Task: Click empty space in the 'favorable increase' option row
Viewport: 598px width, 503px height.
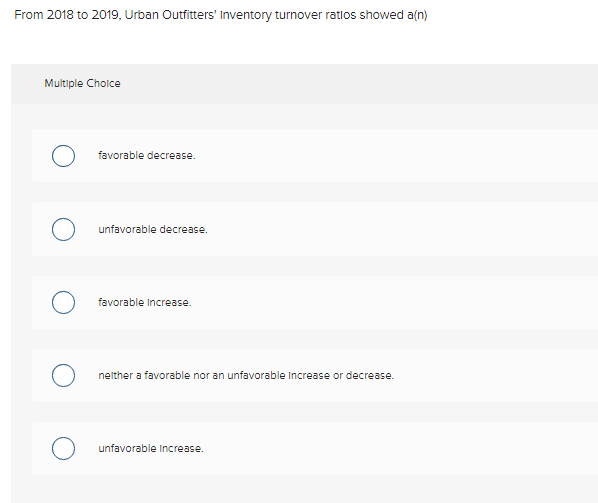Action: pos(381,302)
